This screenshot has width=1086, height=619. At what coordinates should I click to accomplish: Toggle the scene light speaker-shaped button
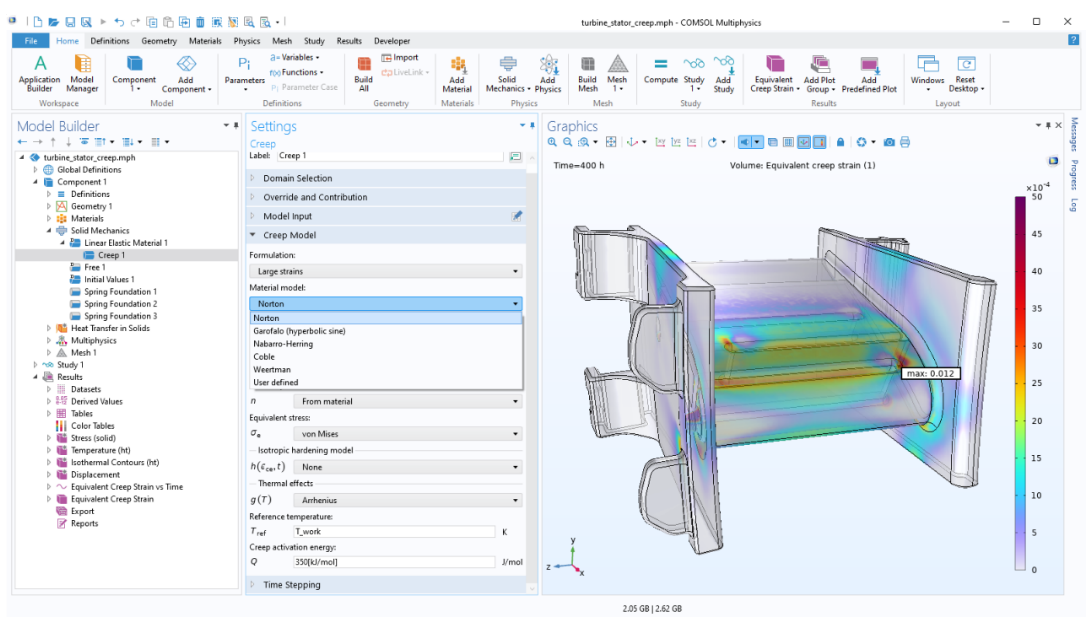[x=745, y=142]
